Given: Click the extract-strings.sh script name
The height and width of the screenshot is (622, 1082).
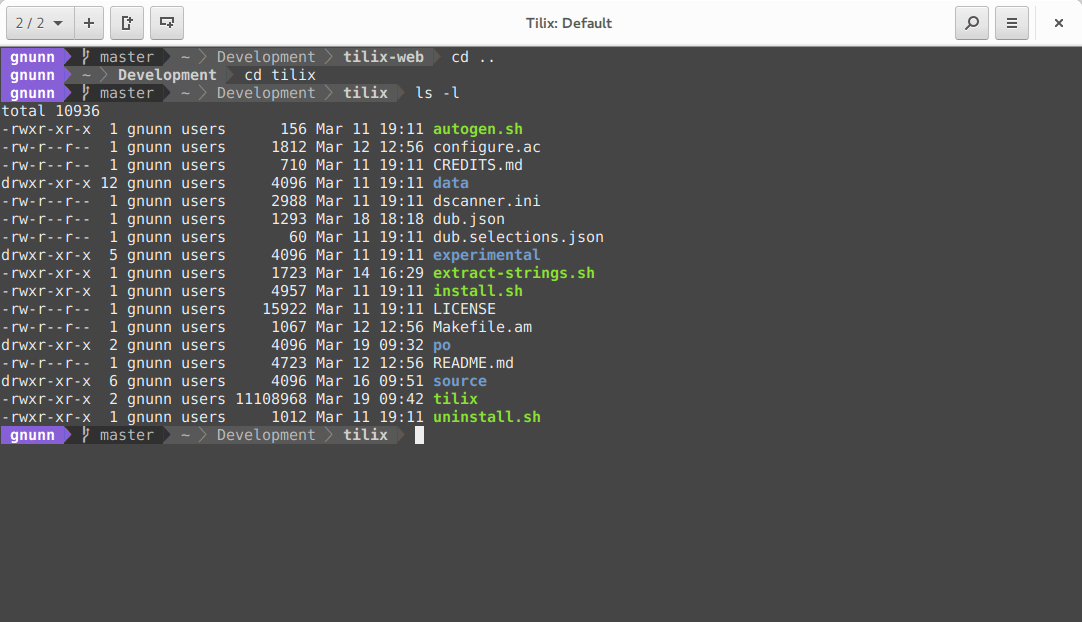Looking at the screenshot, I should 513,273.
